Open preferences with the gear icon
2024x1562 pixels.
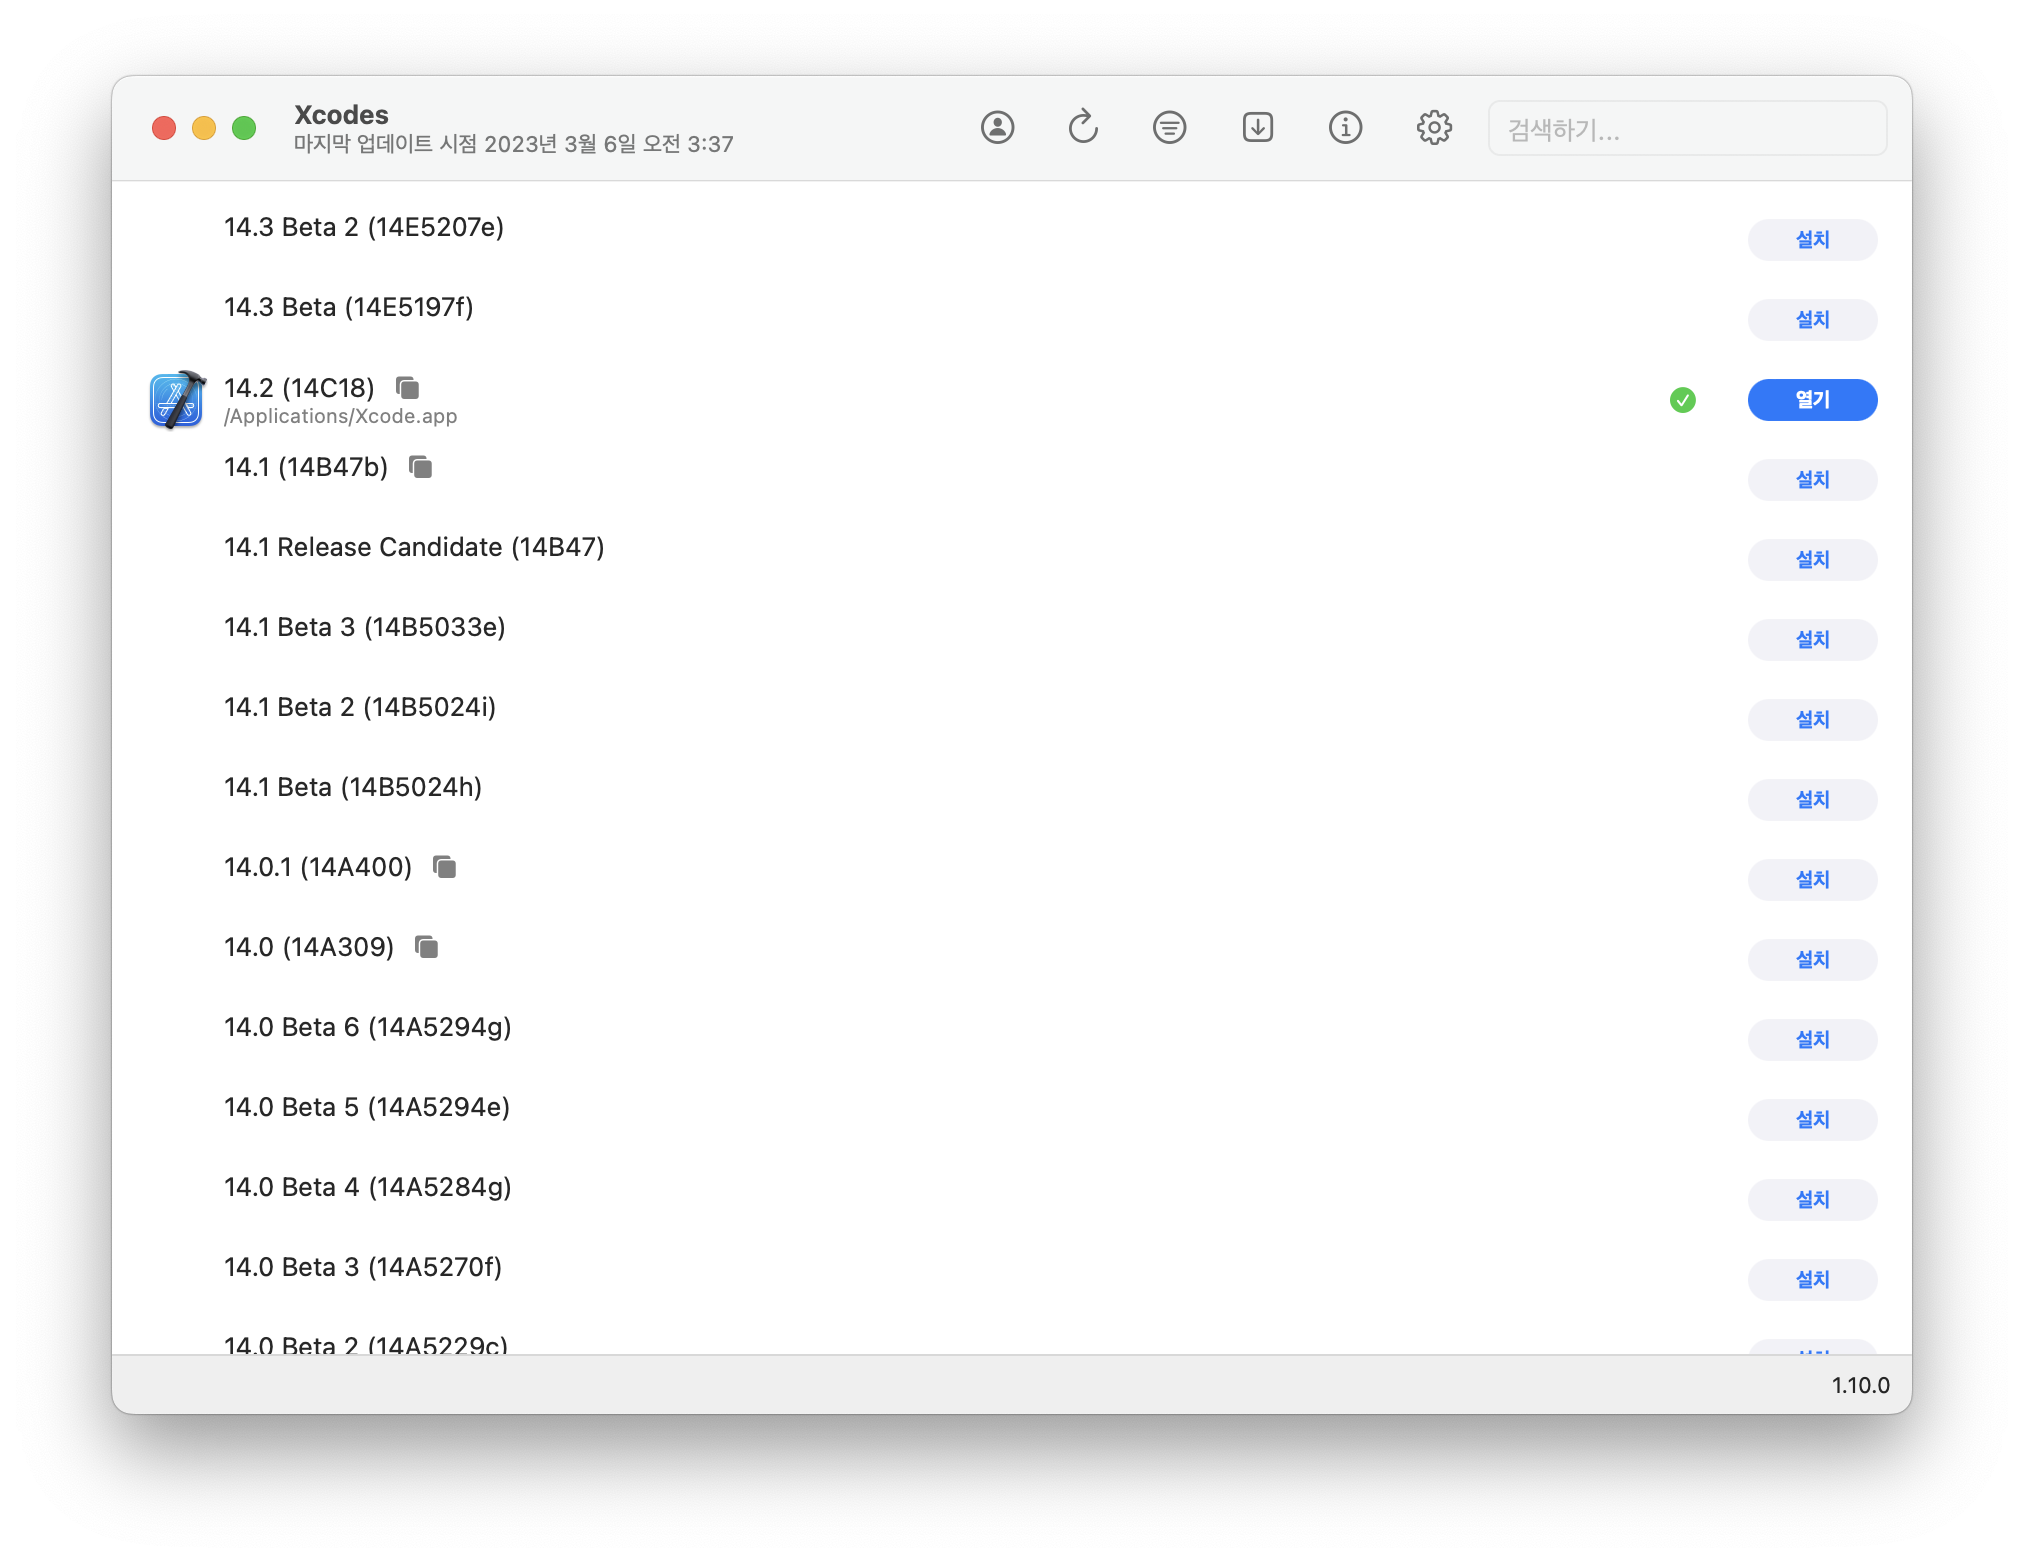pyautogui.click(x=1434, y=128)
